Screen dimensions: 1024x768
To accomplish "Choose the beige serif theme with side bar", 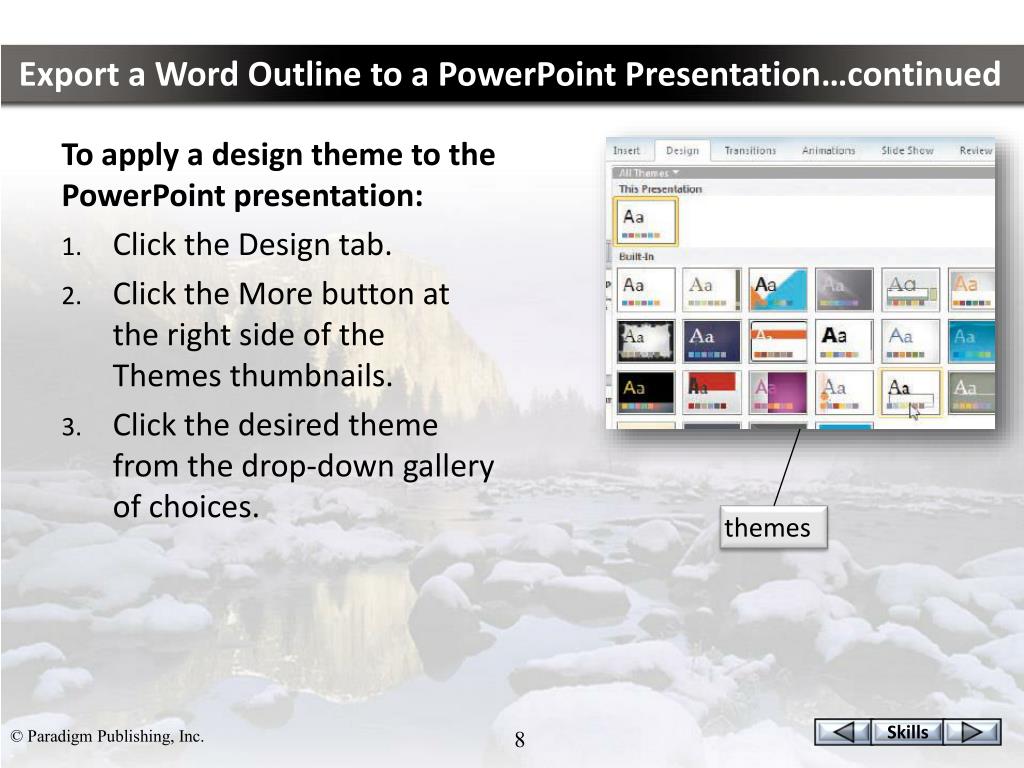I will (712, 289).
